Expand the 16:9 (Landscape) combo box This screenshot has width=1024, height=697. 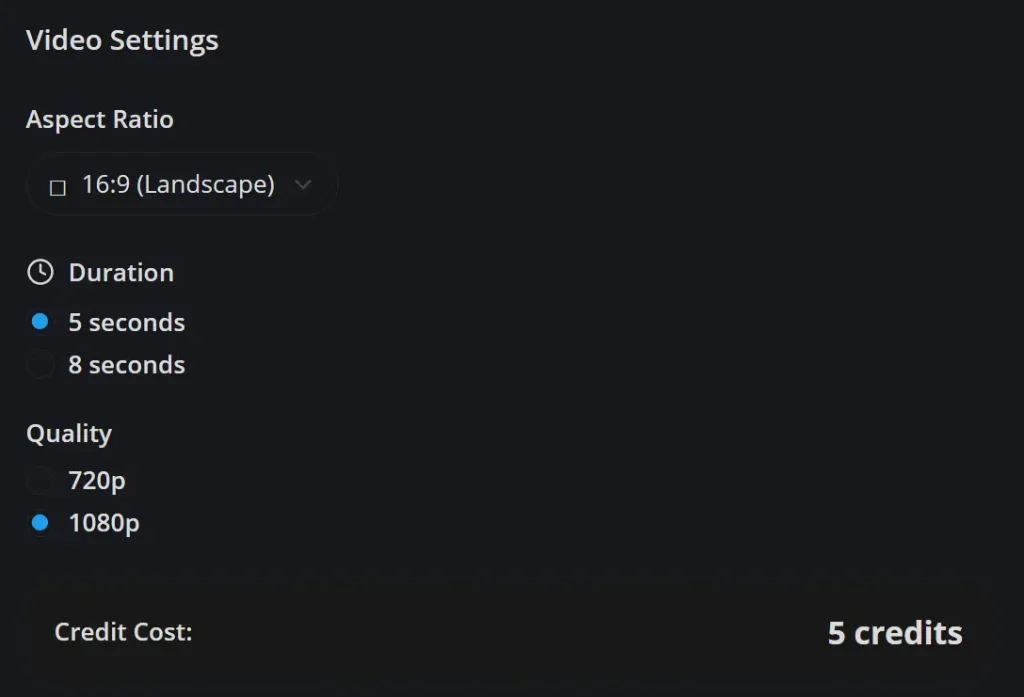pyautogui.click(x=183, y=185)
